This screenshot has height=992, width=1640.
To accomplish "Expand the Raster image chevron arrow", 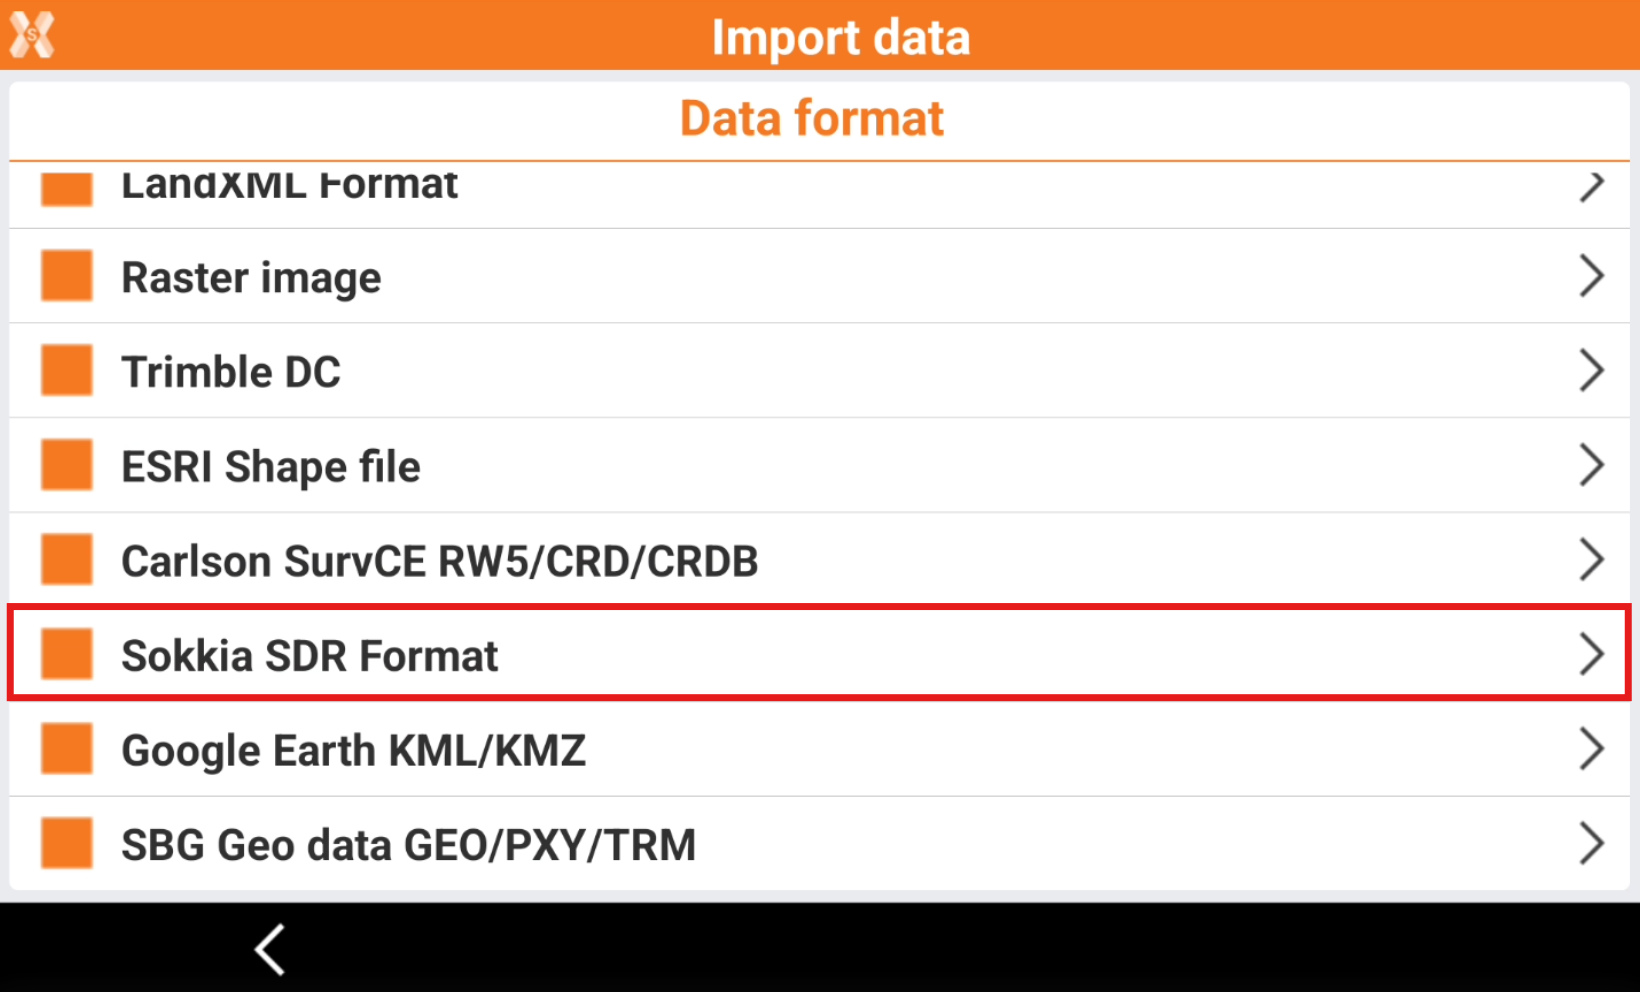I will [1590, 276].
